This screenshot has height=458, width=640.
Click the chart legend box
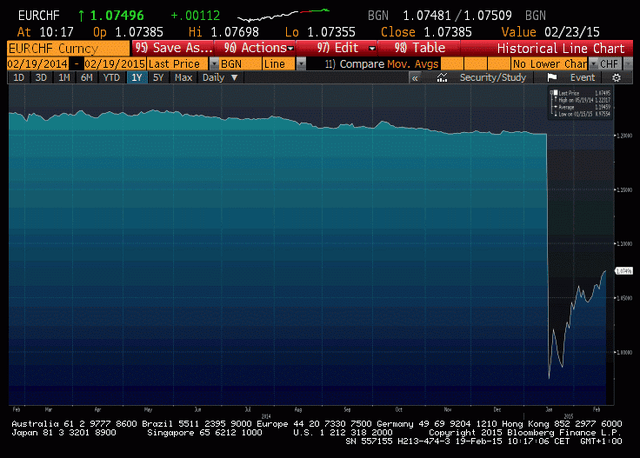pos(580,103)
